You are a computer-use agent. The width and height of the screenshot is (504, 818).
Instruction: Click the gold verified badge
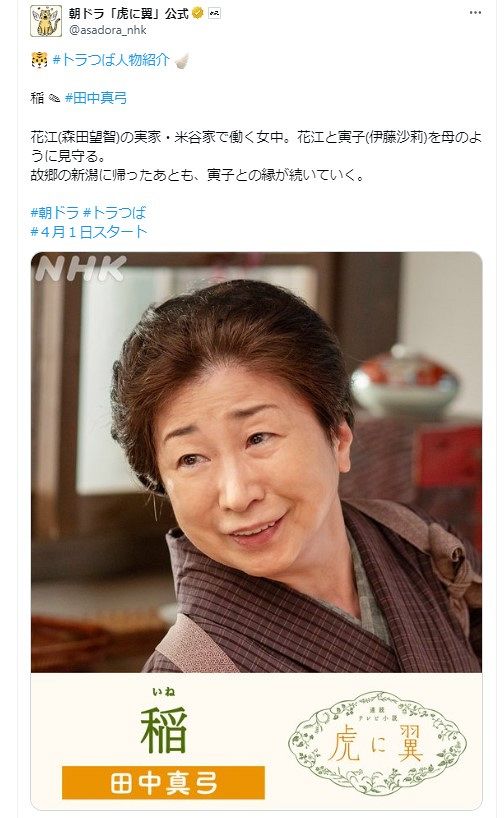click(198, 14)
